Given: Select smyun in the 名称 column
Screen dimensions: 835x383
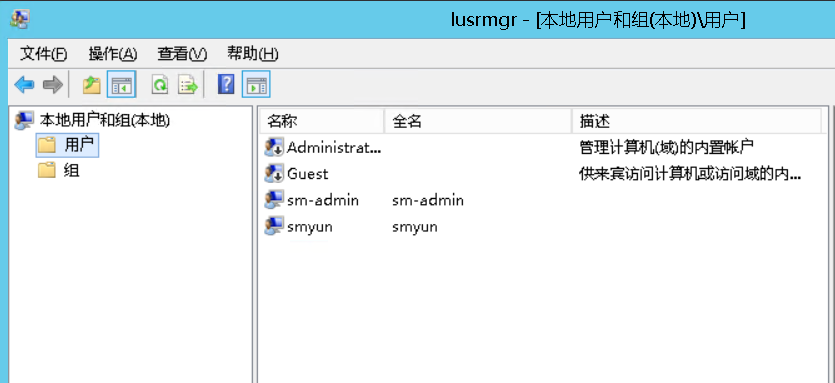Looking at the screenshot, I should point(309,227).
